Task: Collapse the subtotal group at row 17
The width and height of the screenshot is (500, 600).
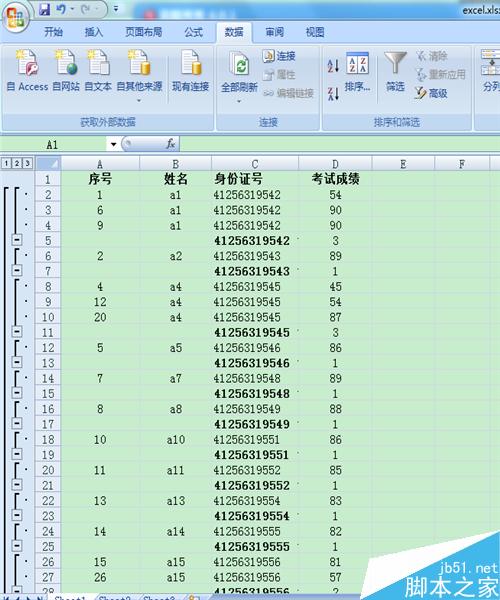Action: [x=16, y=424]
